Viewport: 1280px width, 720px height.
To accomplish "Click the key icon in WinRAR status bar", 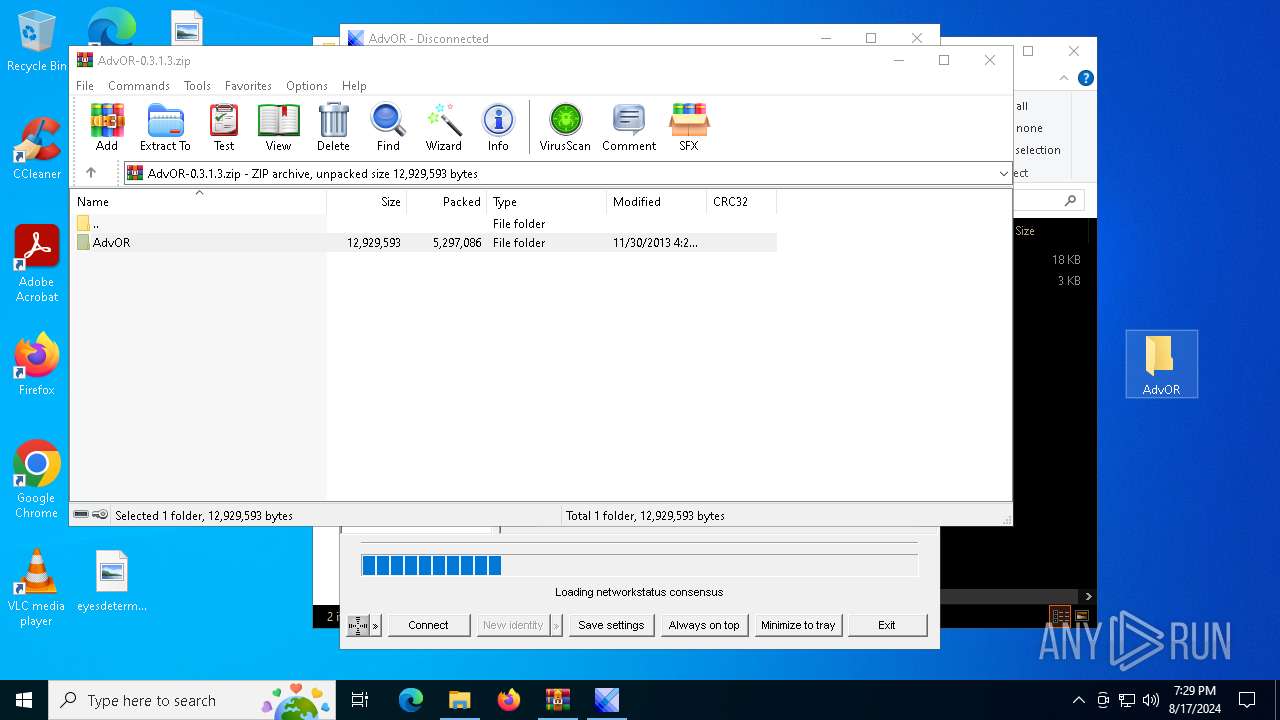I will (x=100, y=515).
